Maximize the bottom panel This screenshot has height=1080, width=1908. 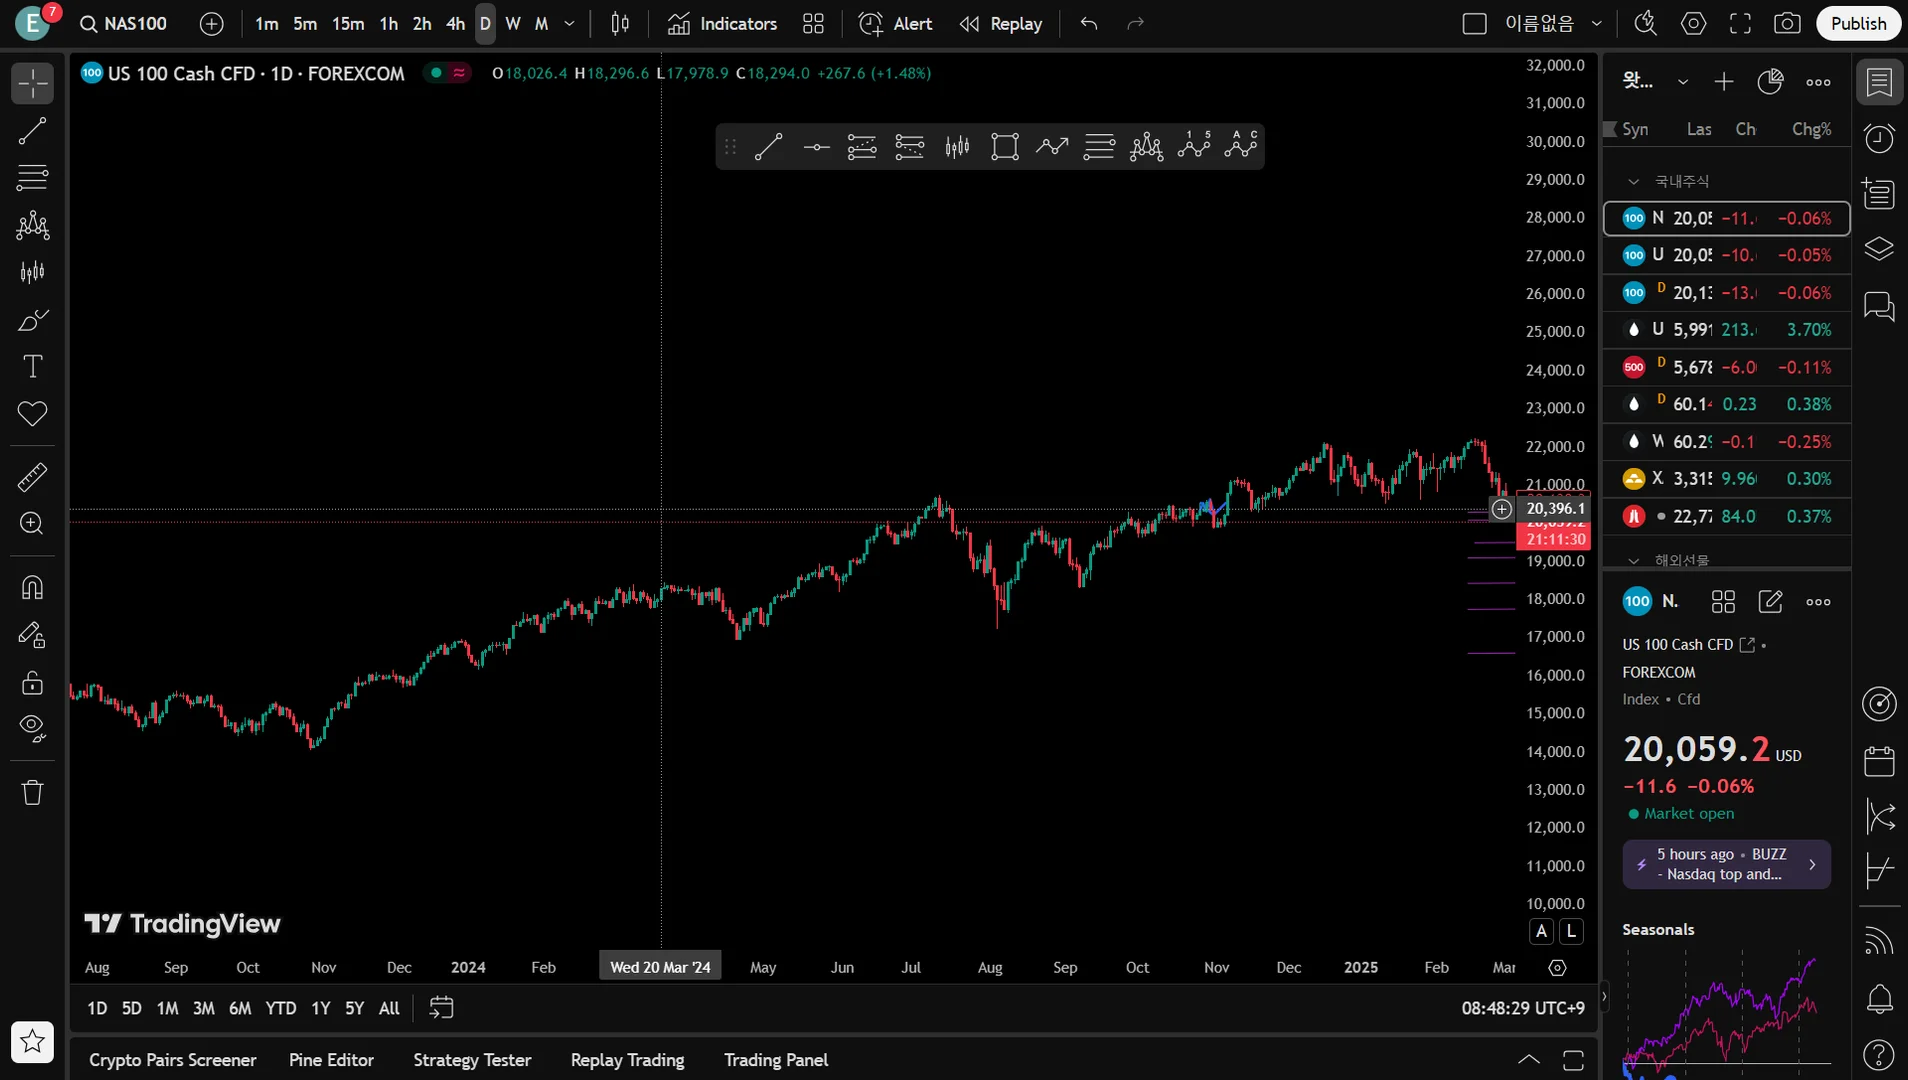pos(1574,1060)
